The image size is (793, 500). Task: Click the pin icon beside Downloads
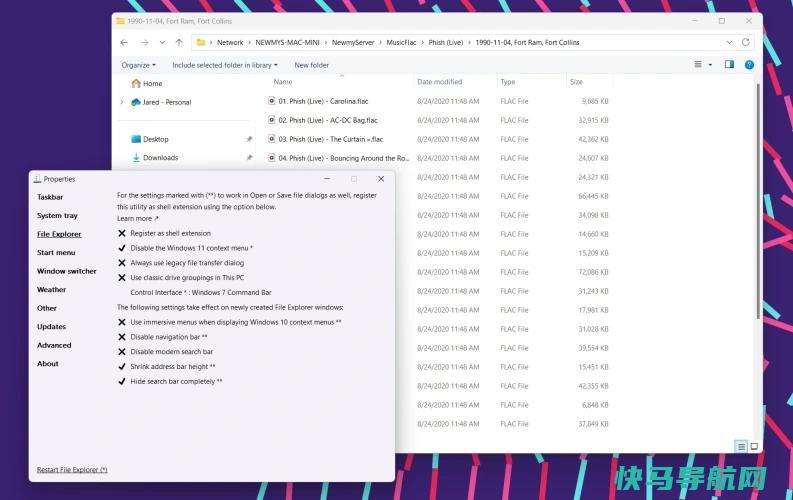(249, 158)
